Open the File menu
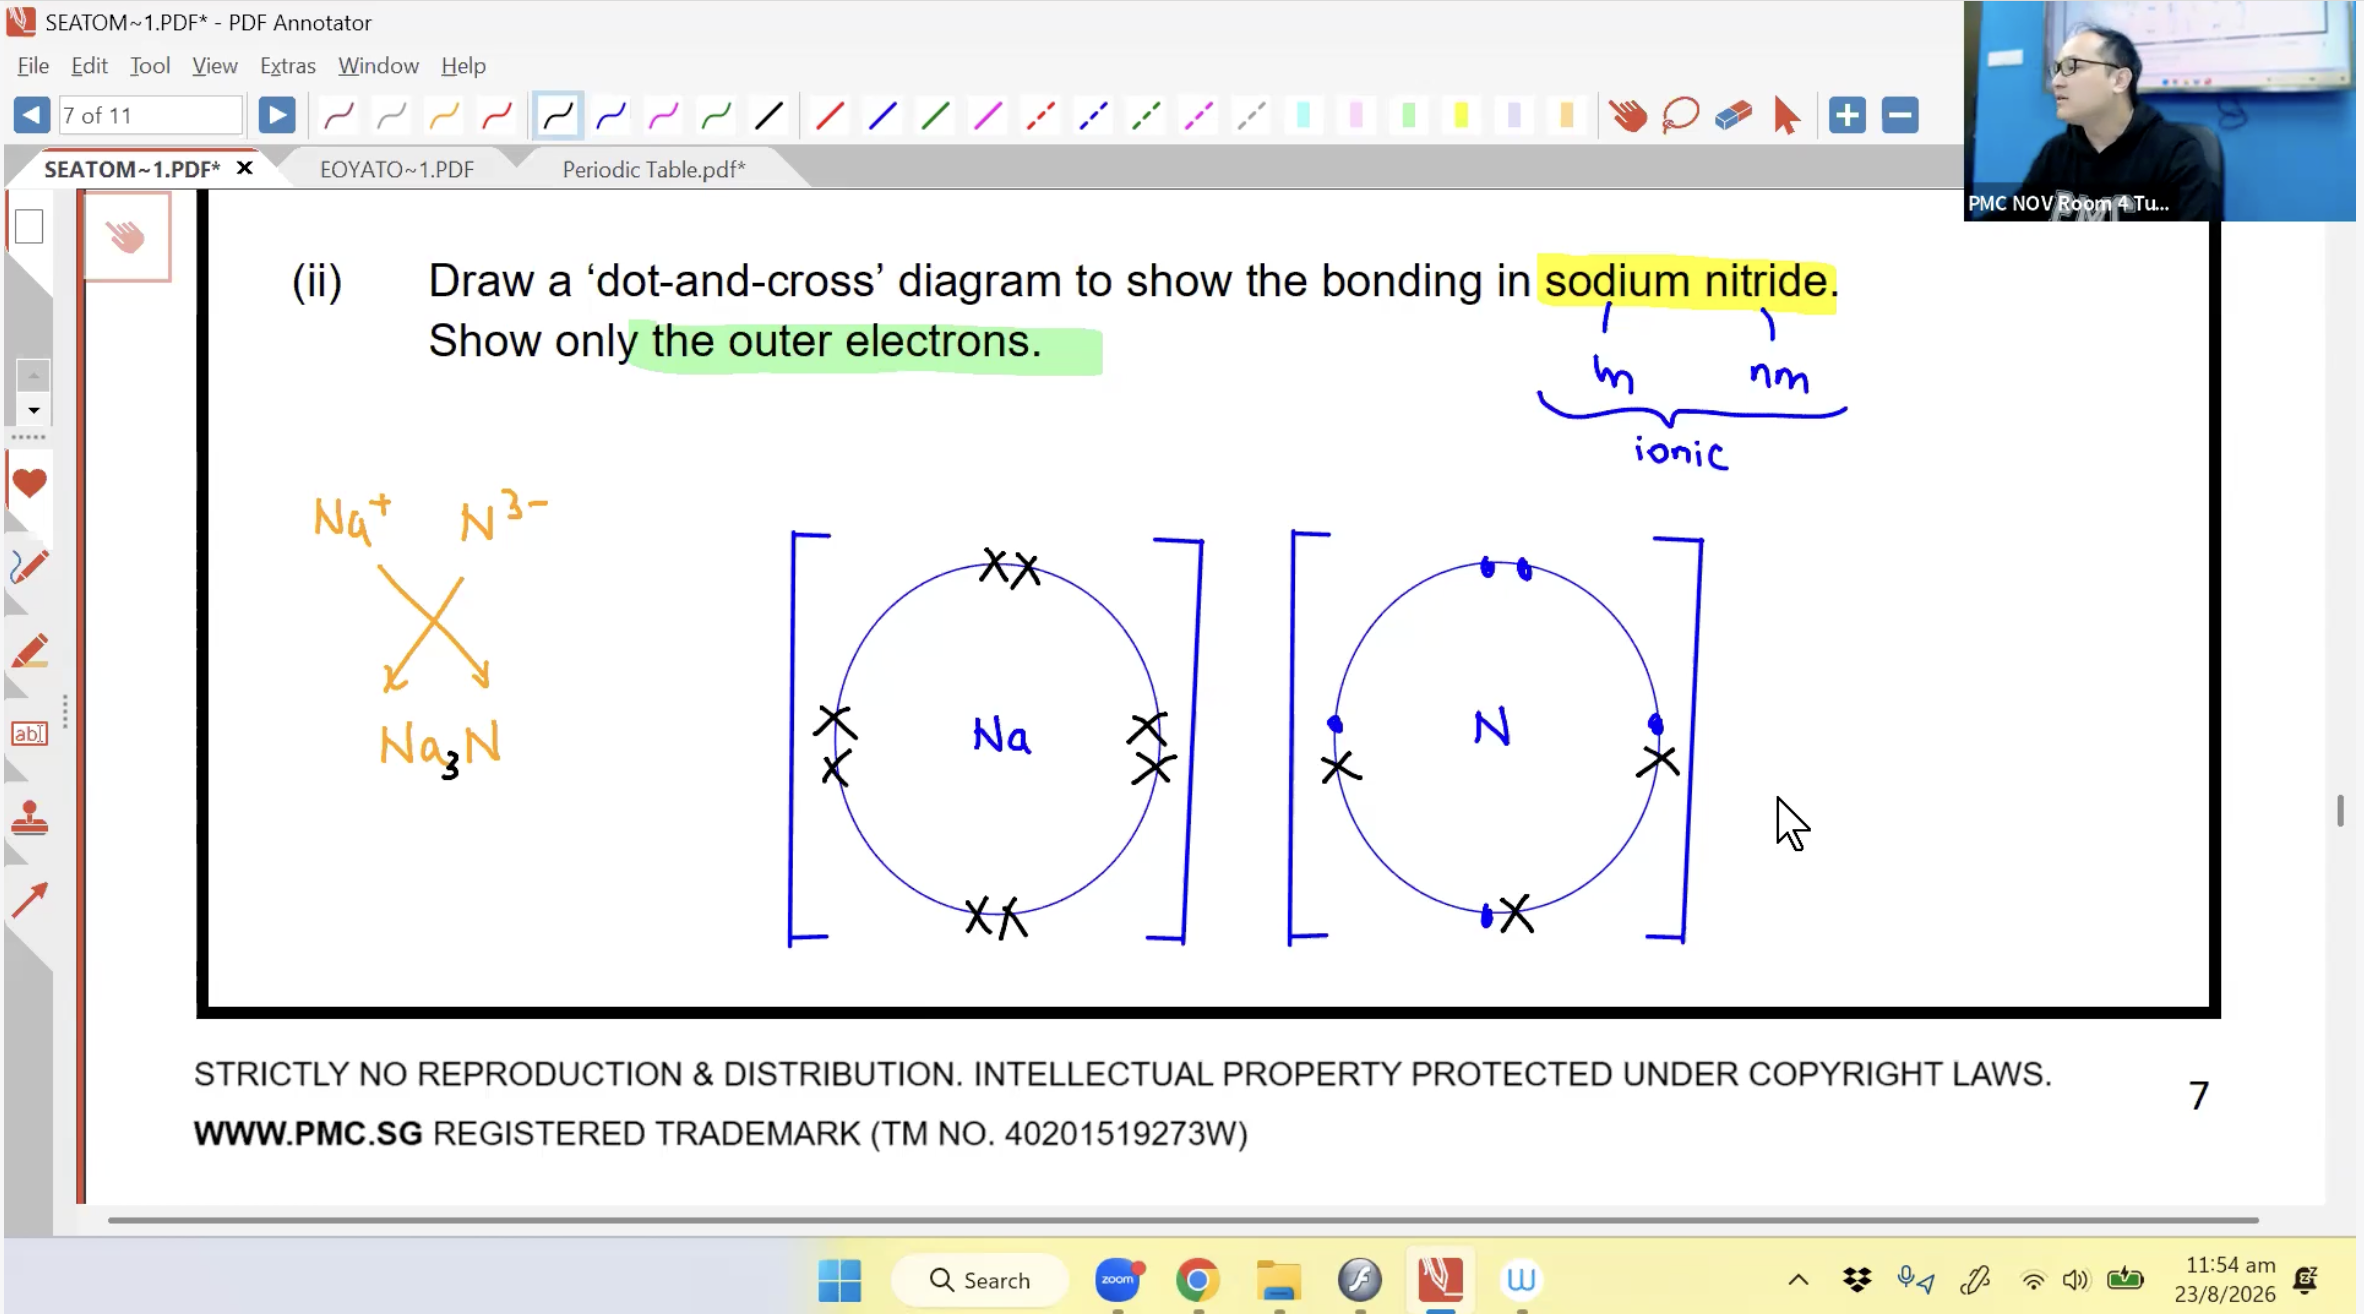 (x=33, y=66)
